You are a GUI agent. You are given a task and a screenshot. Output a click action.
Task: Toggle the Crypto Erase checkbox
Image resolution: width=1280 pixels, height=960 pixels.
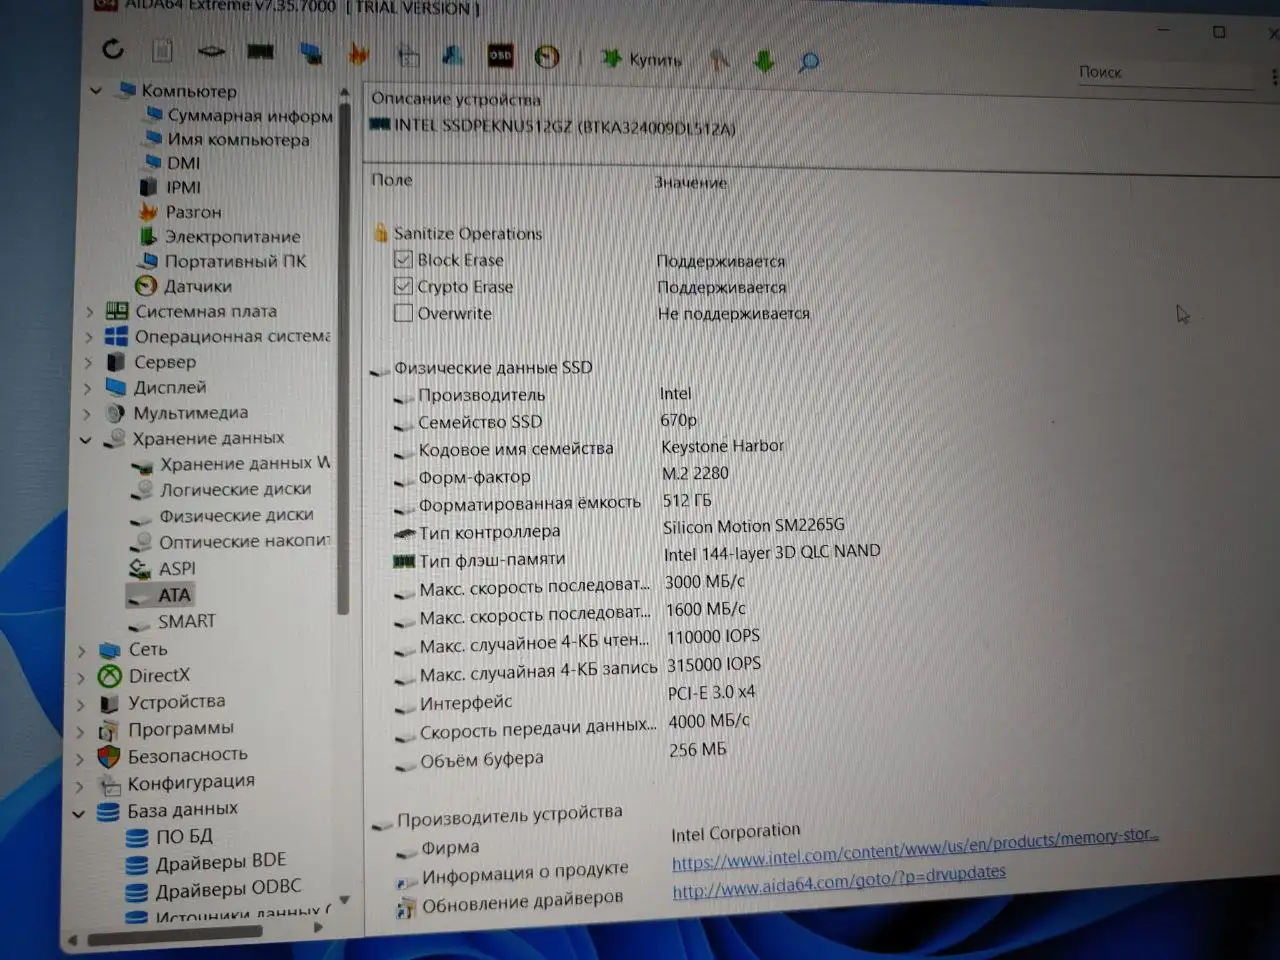(x=403, y=286)
